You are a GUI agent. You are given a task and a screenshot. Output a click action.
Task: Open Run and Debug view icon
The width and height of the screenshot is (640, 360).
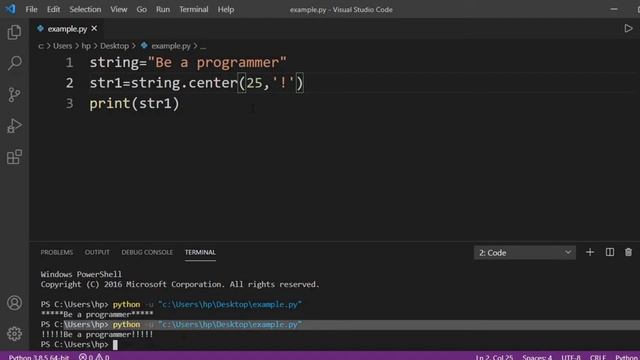point(14,126)
